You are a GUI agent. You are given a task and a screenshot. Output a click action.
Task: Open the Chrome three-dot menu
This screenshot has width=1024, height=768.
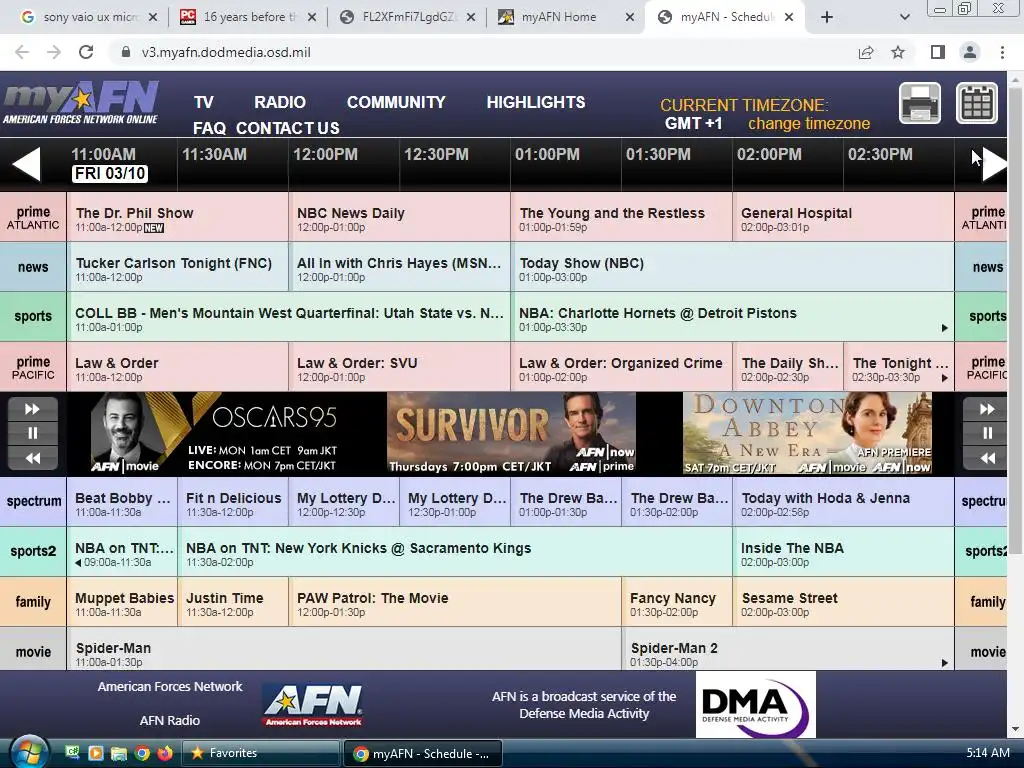click(1002, 52)
